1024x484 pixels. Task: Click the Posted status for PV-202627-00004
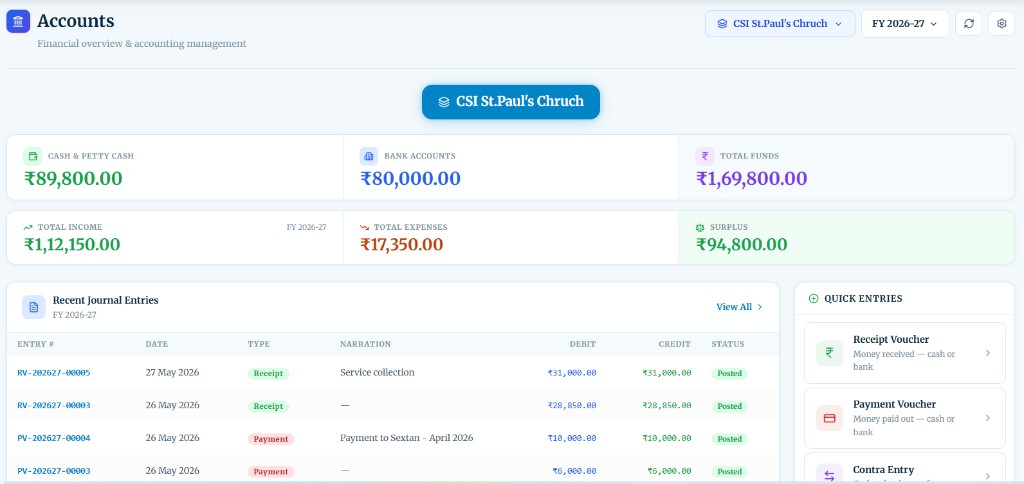[x=729, y=439]
